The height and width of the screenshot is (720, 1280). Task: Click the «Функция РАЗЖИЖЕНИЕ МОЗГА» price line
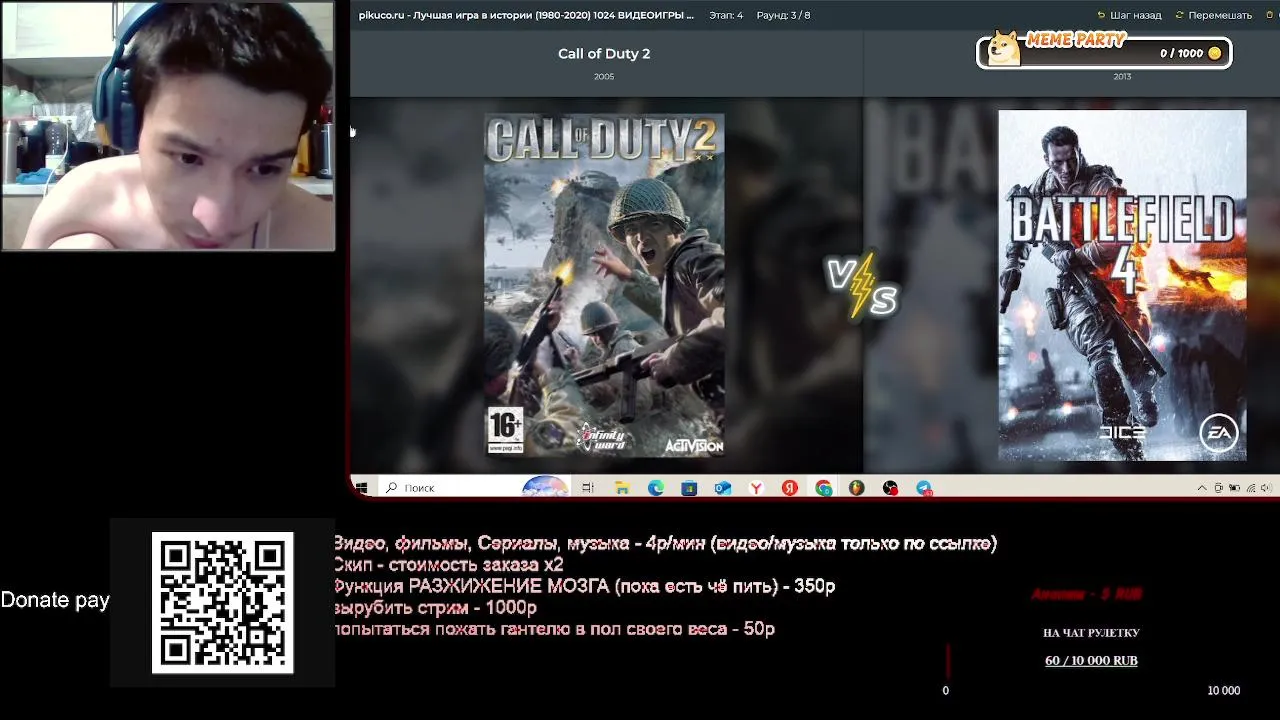[584, 586]
